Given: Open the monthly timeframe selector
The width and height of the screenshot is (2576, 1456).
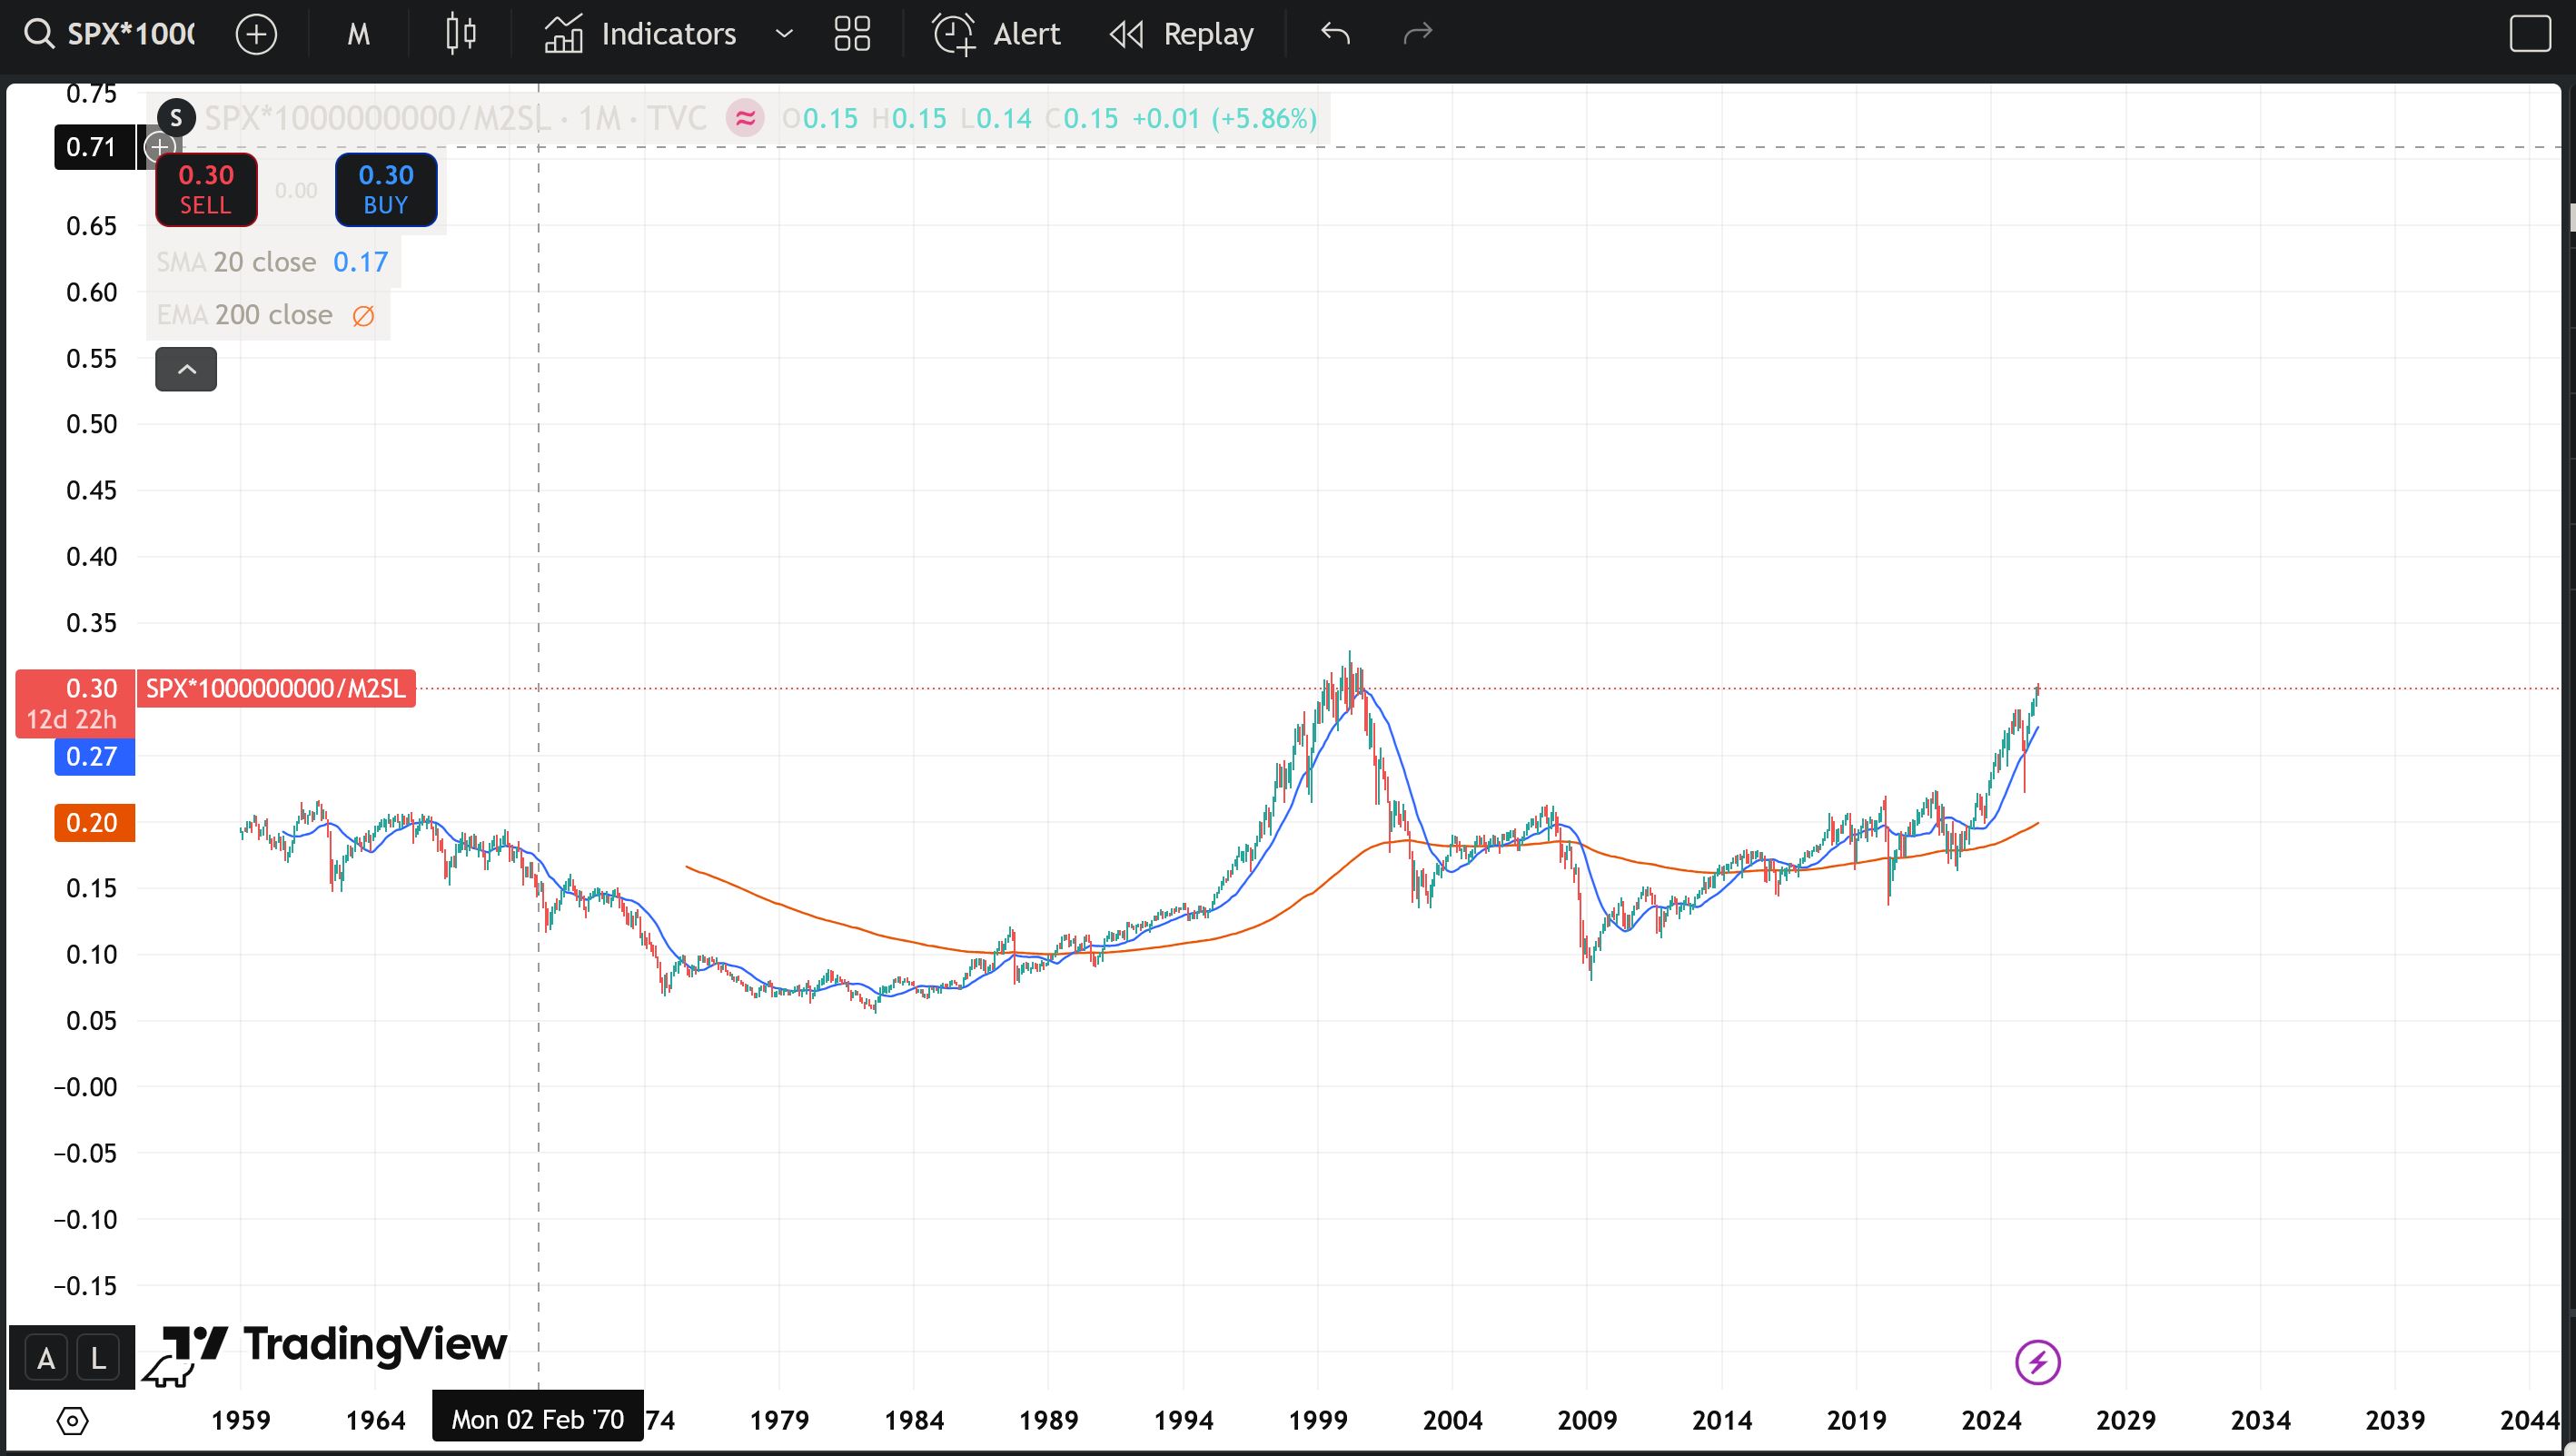Looking at the screenshot, I should [358, 34].
